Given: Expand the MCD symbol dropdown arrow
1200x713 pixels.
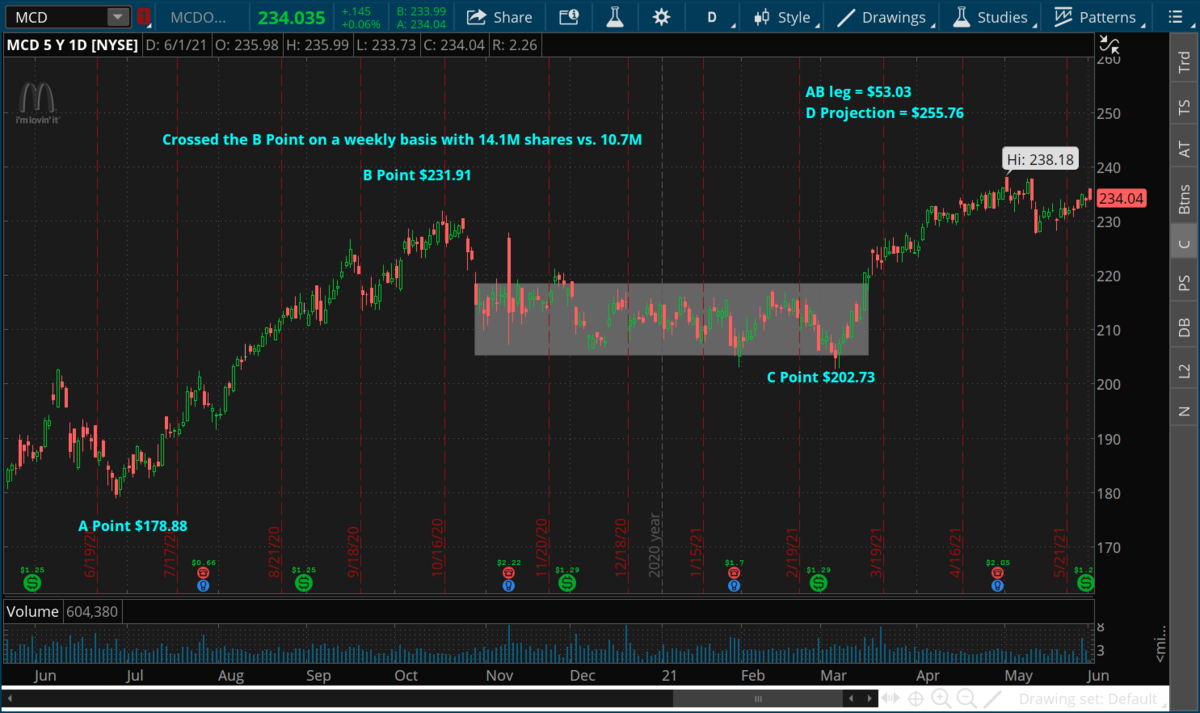Looking at the screenshot, I should pyautogui.click(x=118, y=17).
